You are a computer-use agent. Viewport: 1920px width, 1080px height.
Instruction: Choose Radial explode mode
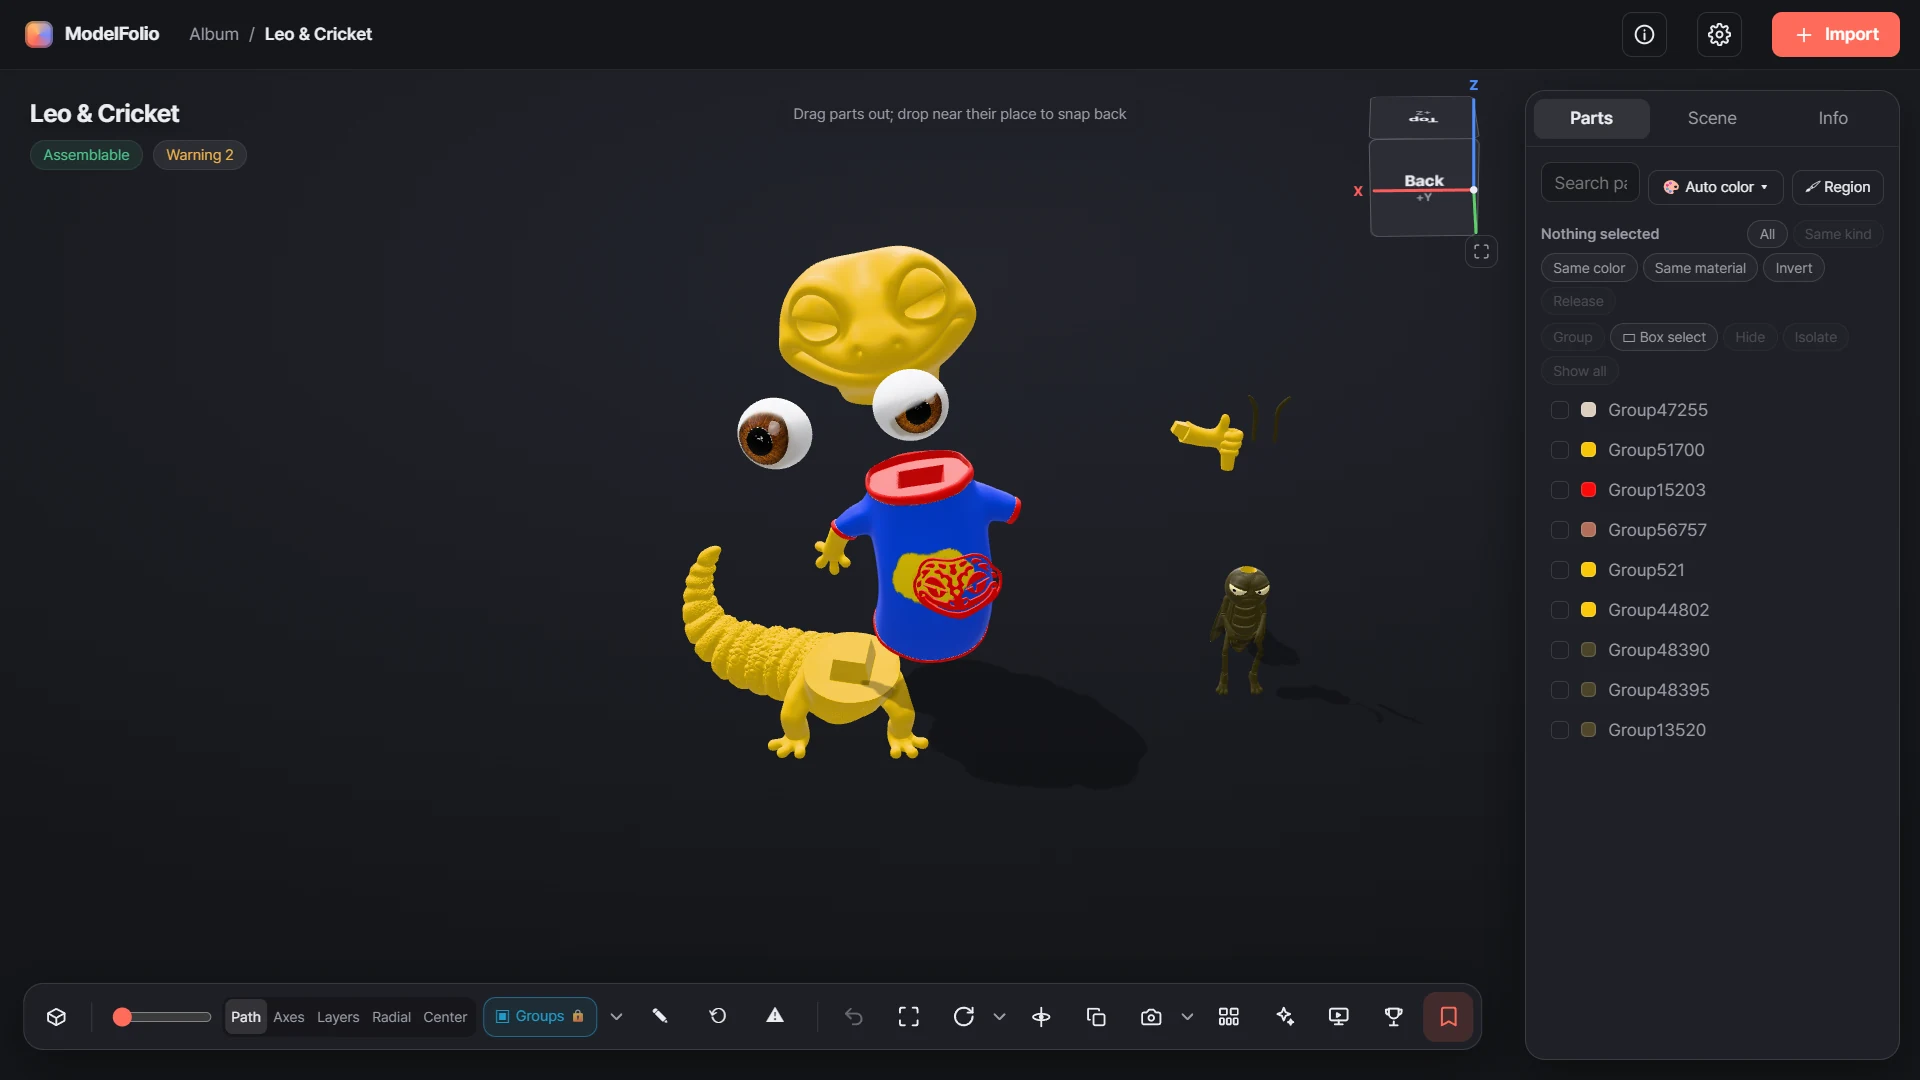391,1017
